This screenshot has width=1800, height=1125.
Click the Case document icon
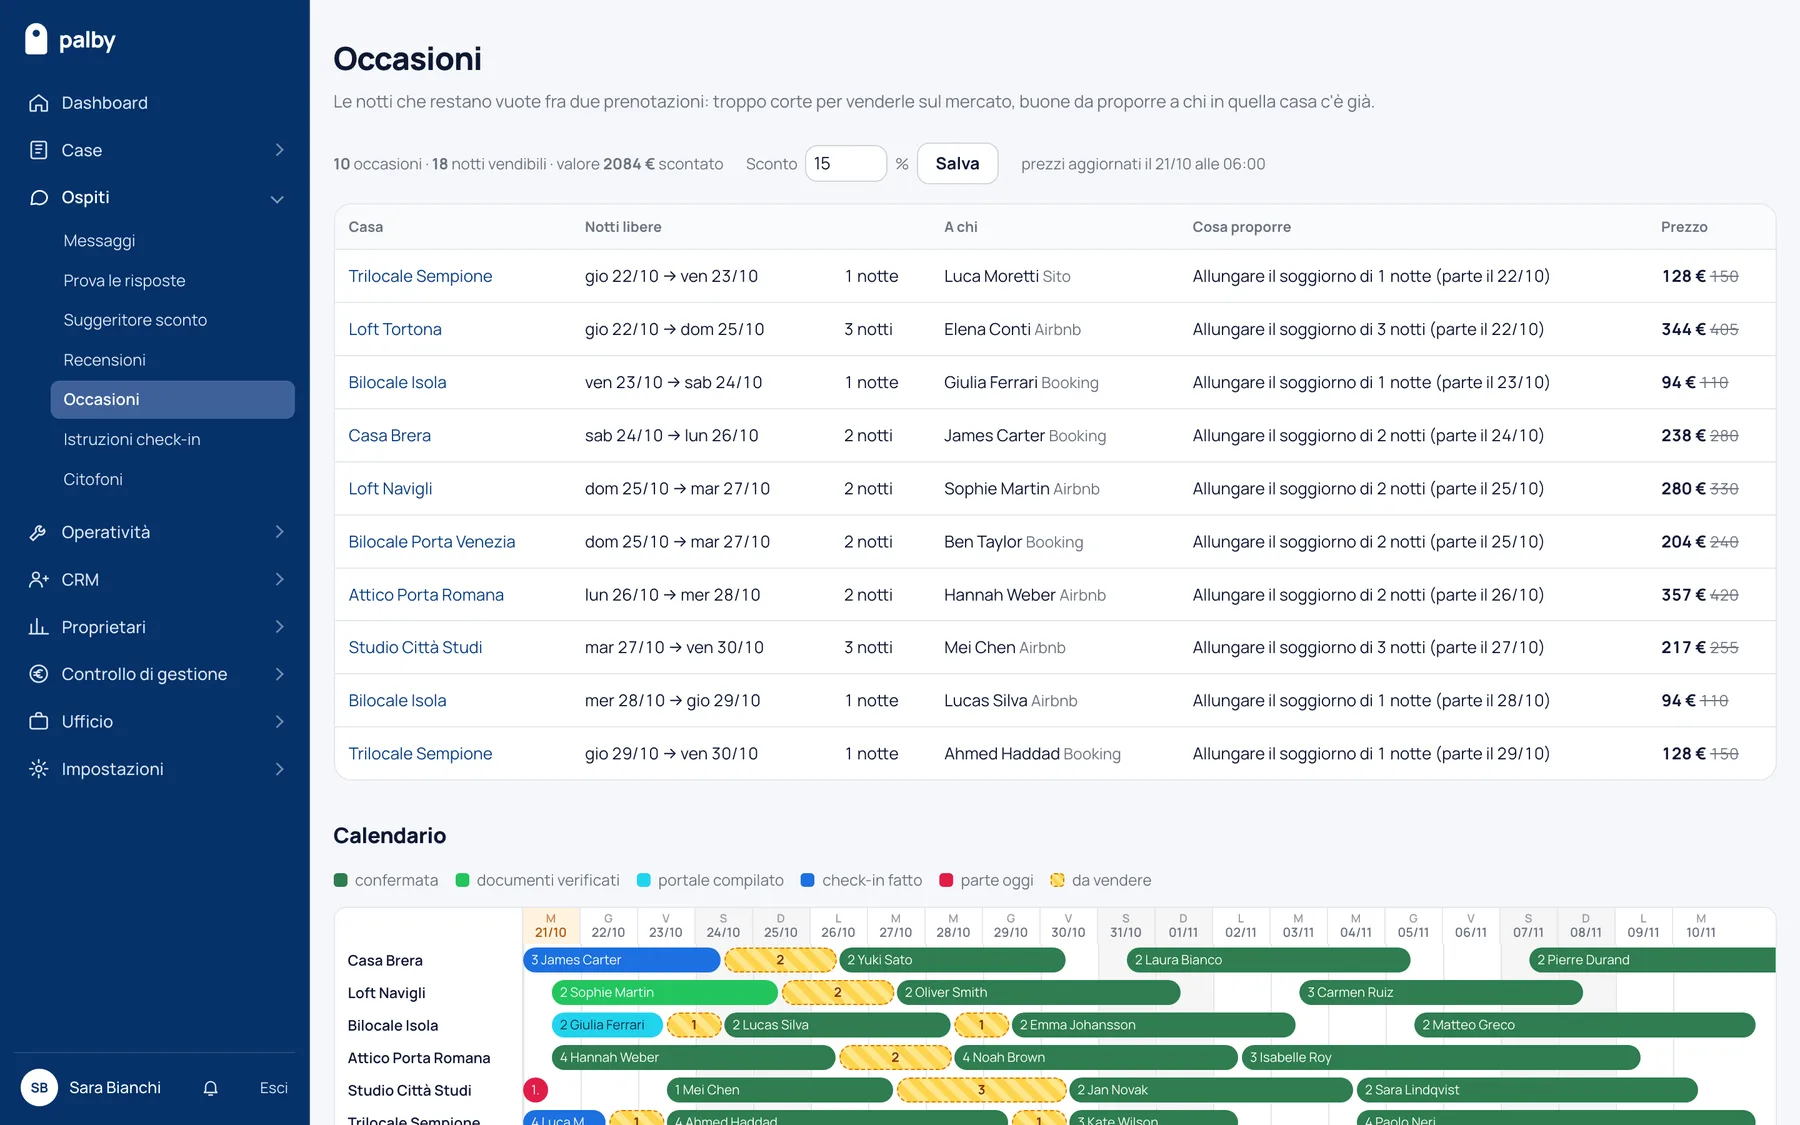(x=39, y=150)
